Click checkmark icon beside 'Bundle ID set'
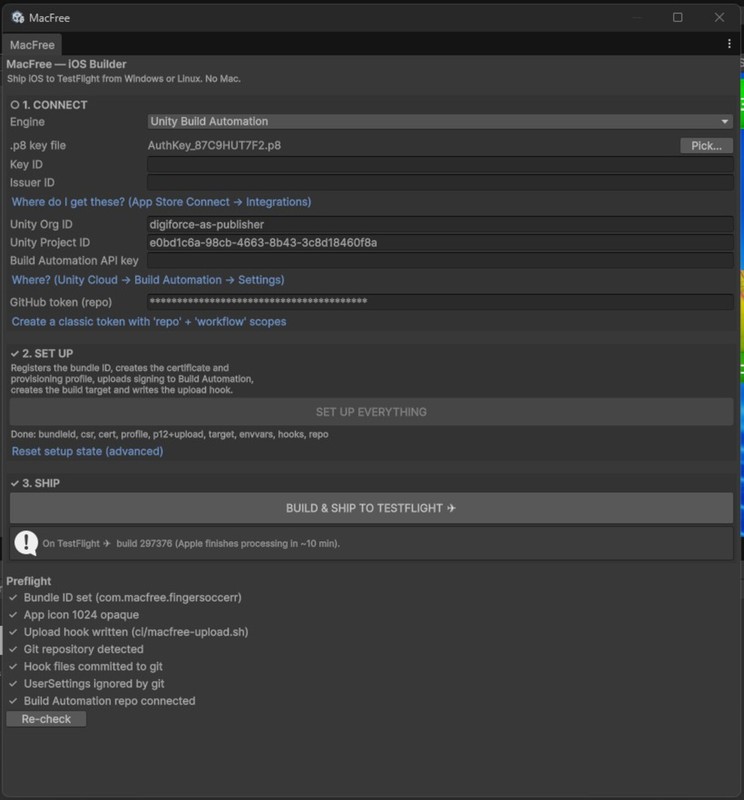 (13, 597)
